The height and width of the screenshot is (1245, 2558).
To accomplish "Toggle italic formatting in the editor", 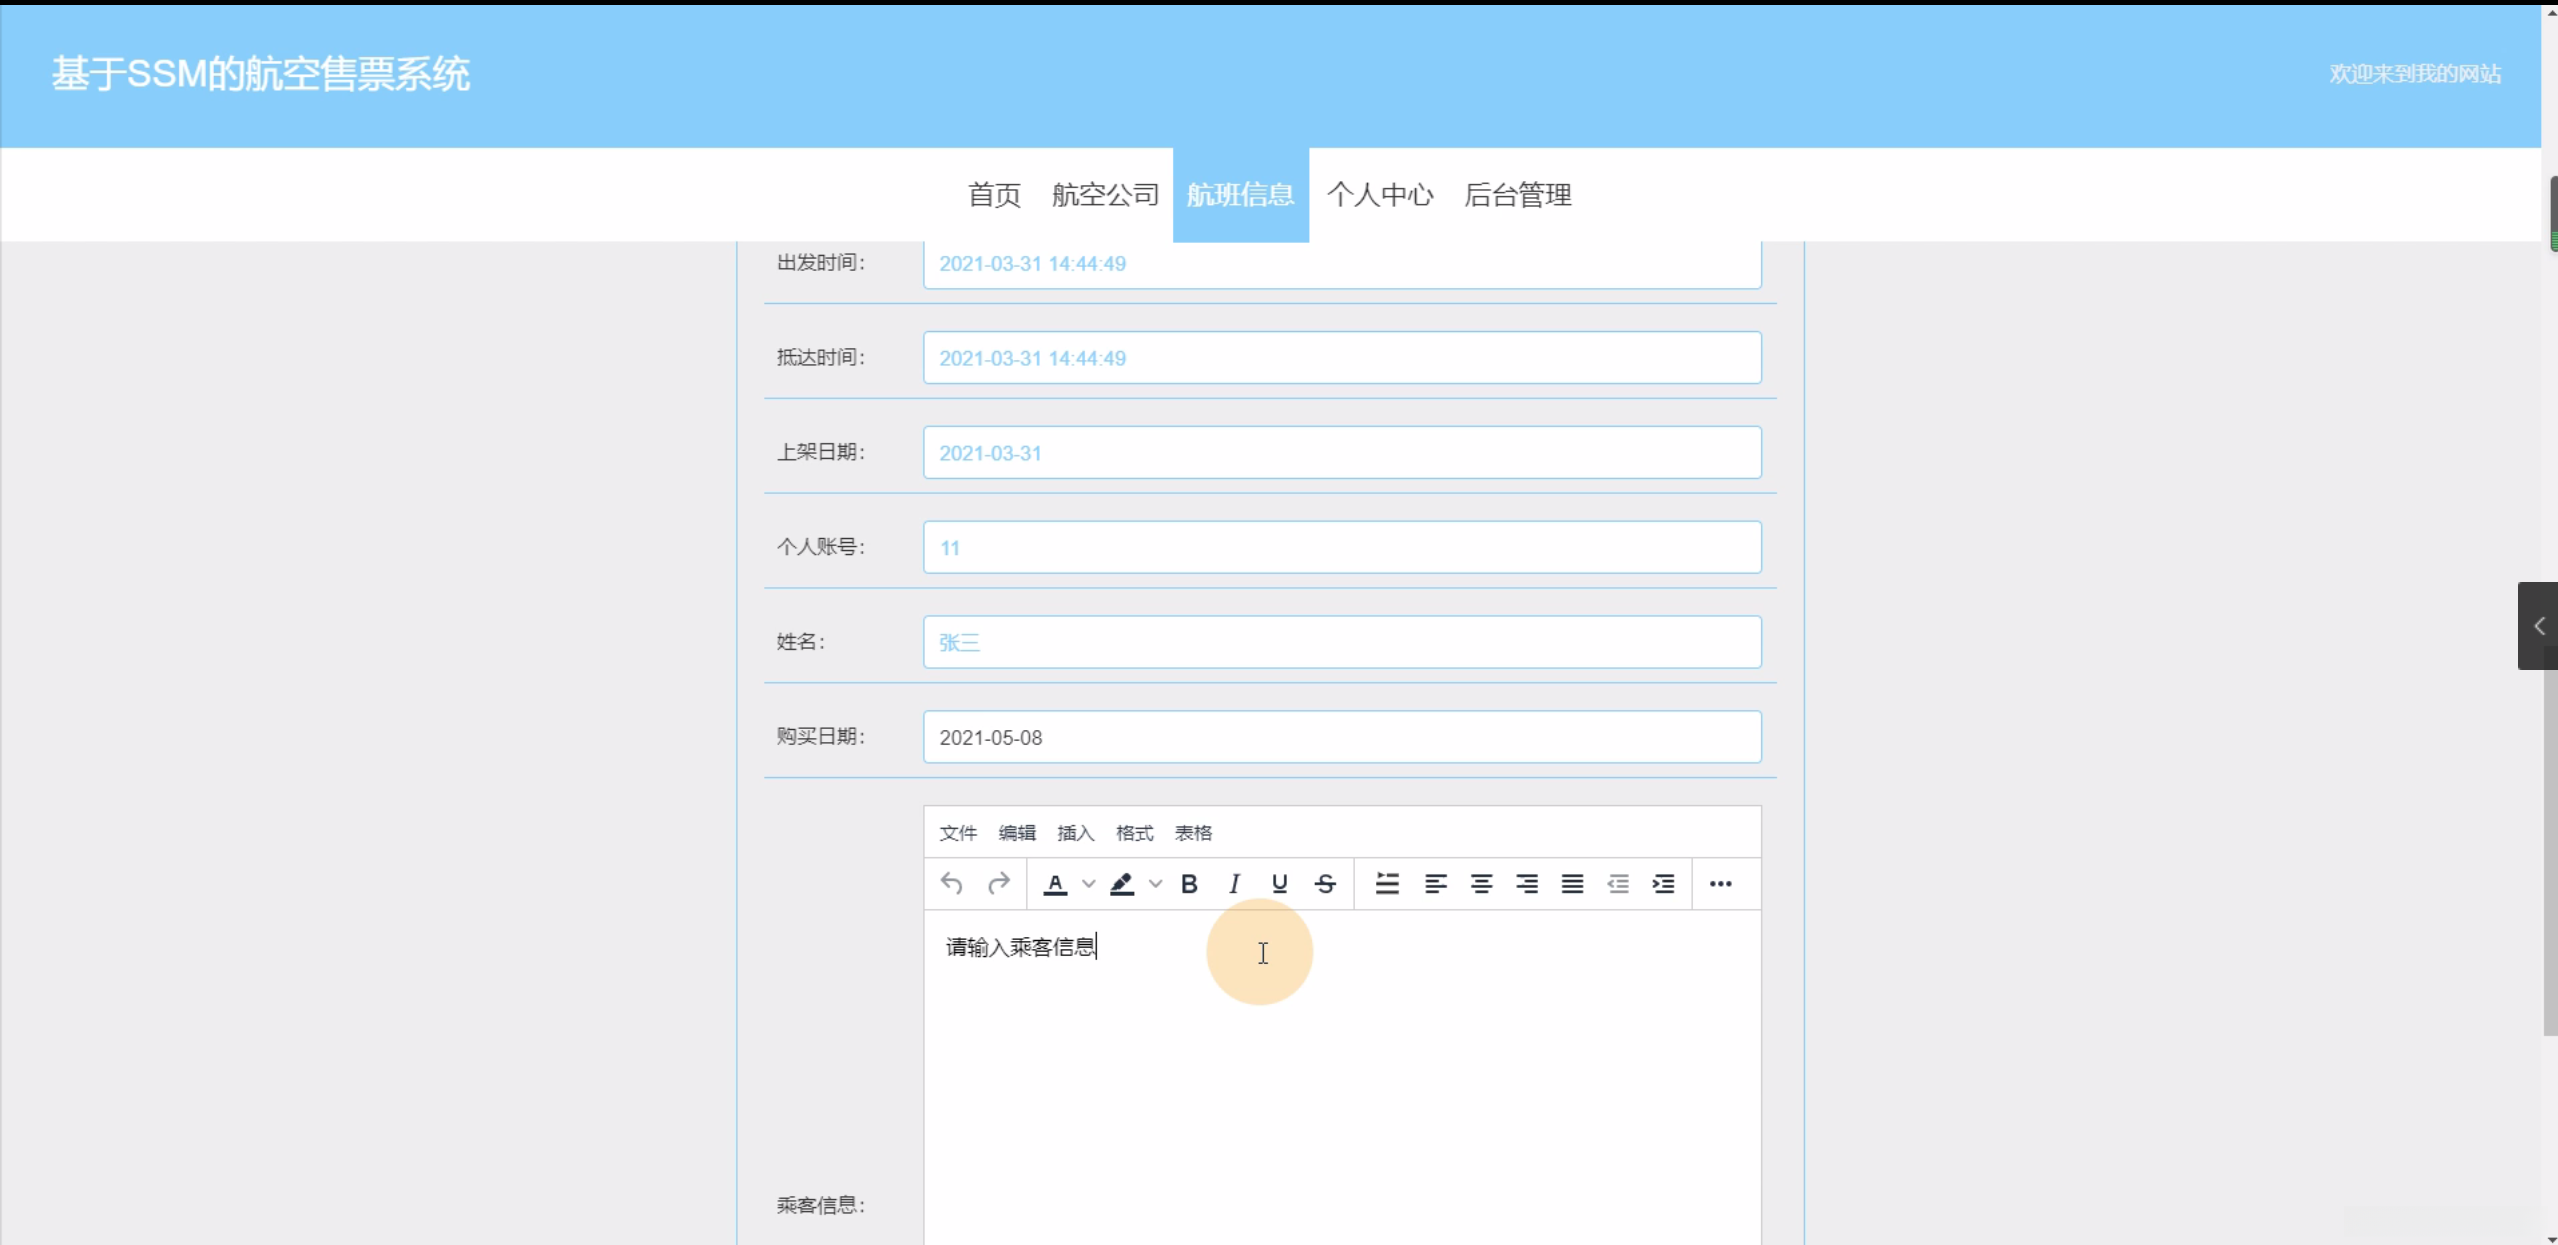I will pos(1234,884).
